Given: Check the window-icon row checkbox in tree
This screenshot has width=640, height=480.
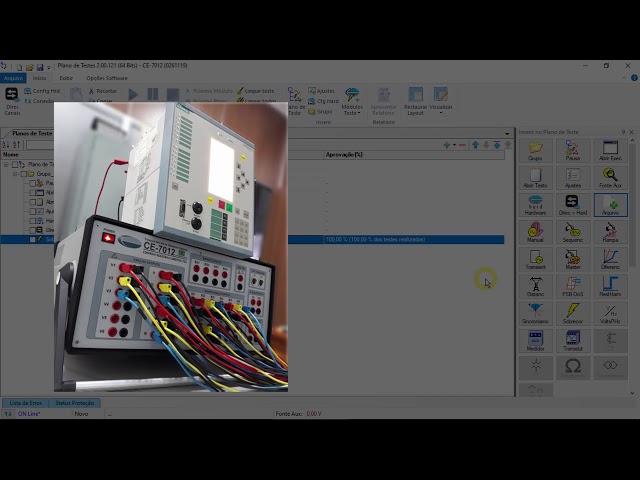Looking at the screenshot, I should (33, 193).
